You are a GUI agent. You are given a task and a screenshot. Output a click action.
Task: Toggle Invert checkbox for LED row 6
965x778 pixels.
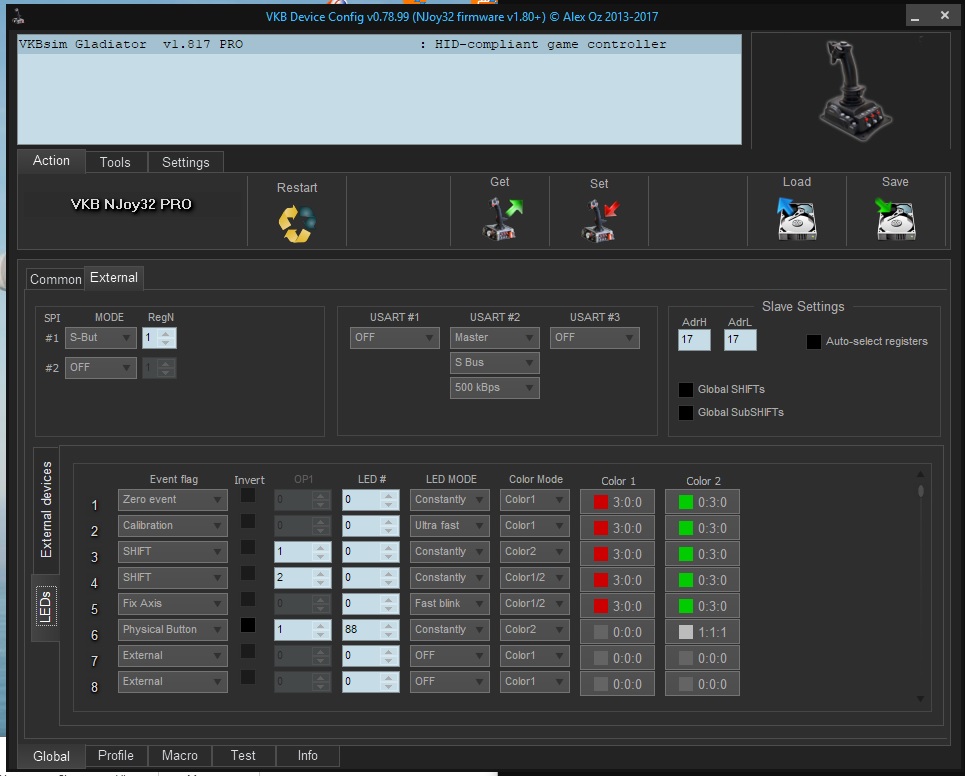click(248, 625)
